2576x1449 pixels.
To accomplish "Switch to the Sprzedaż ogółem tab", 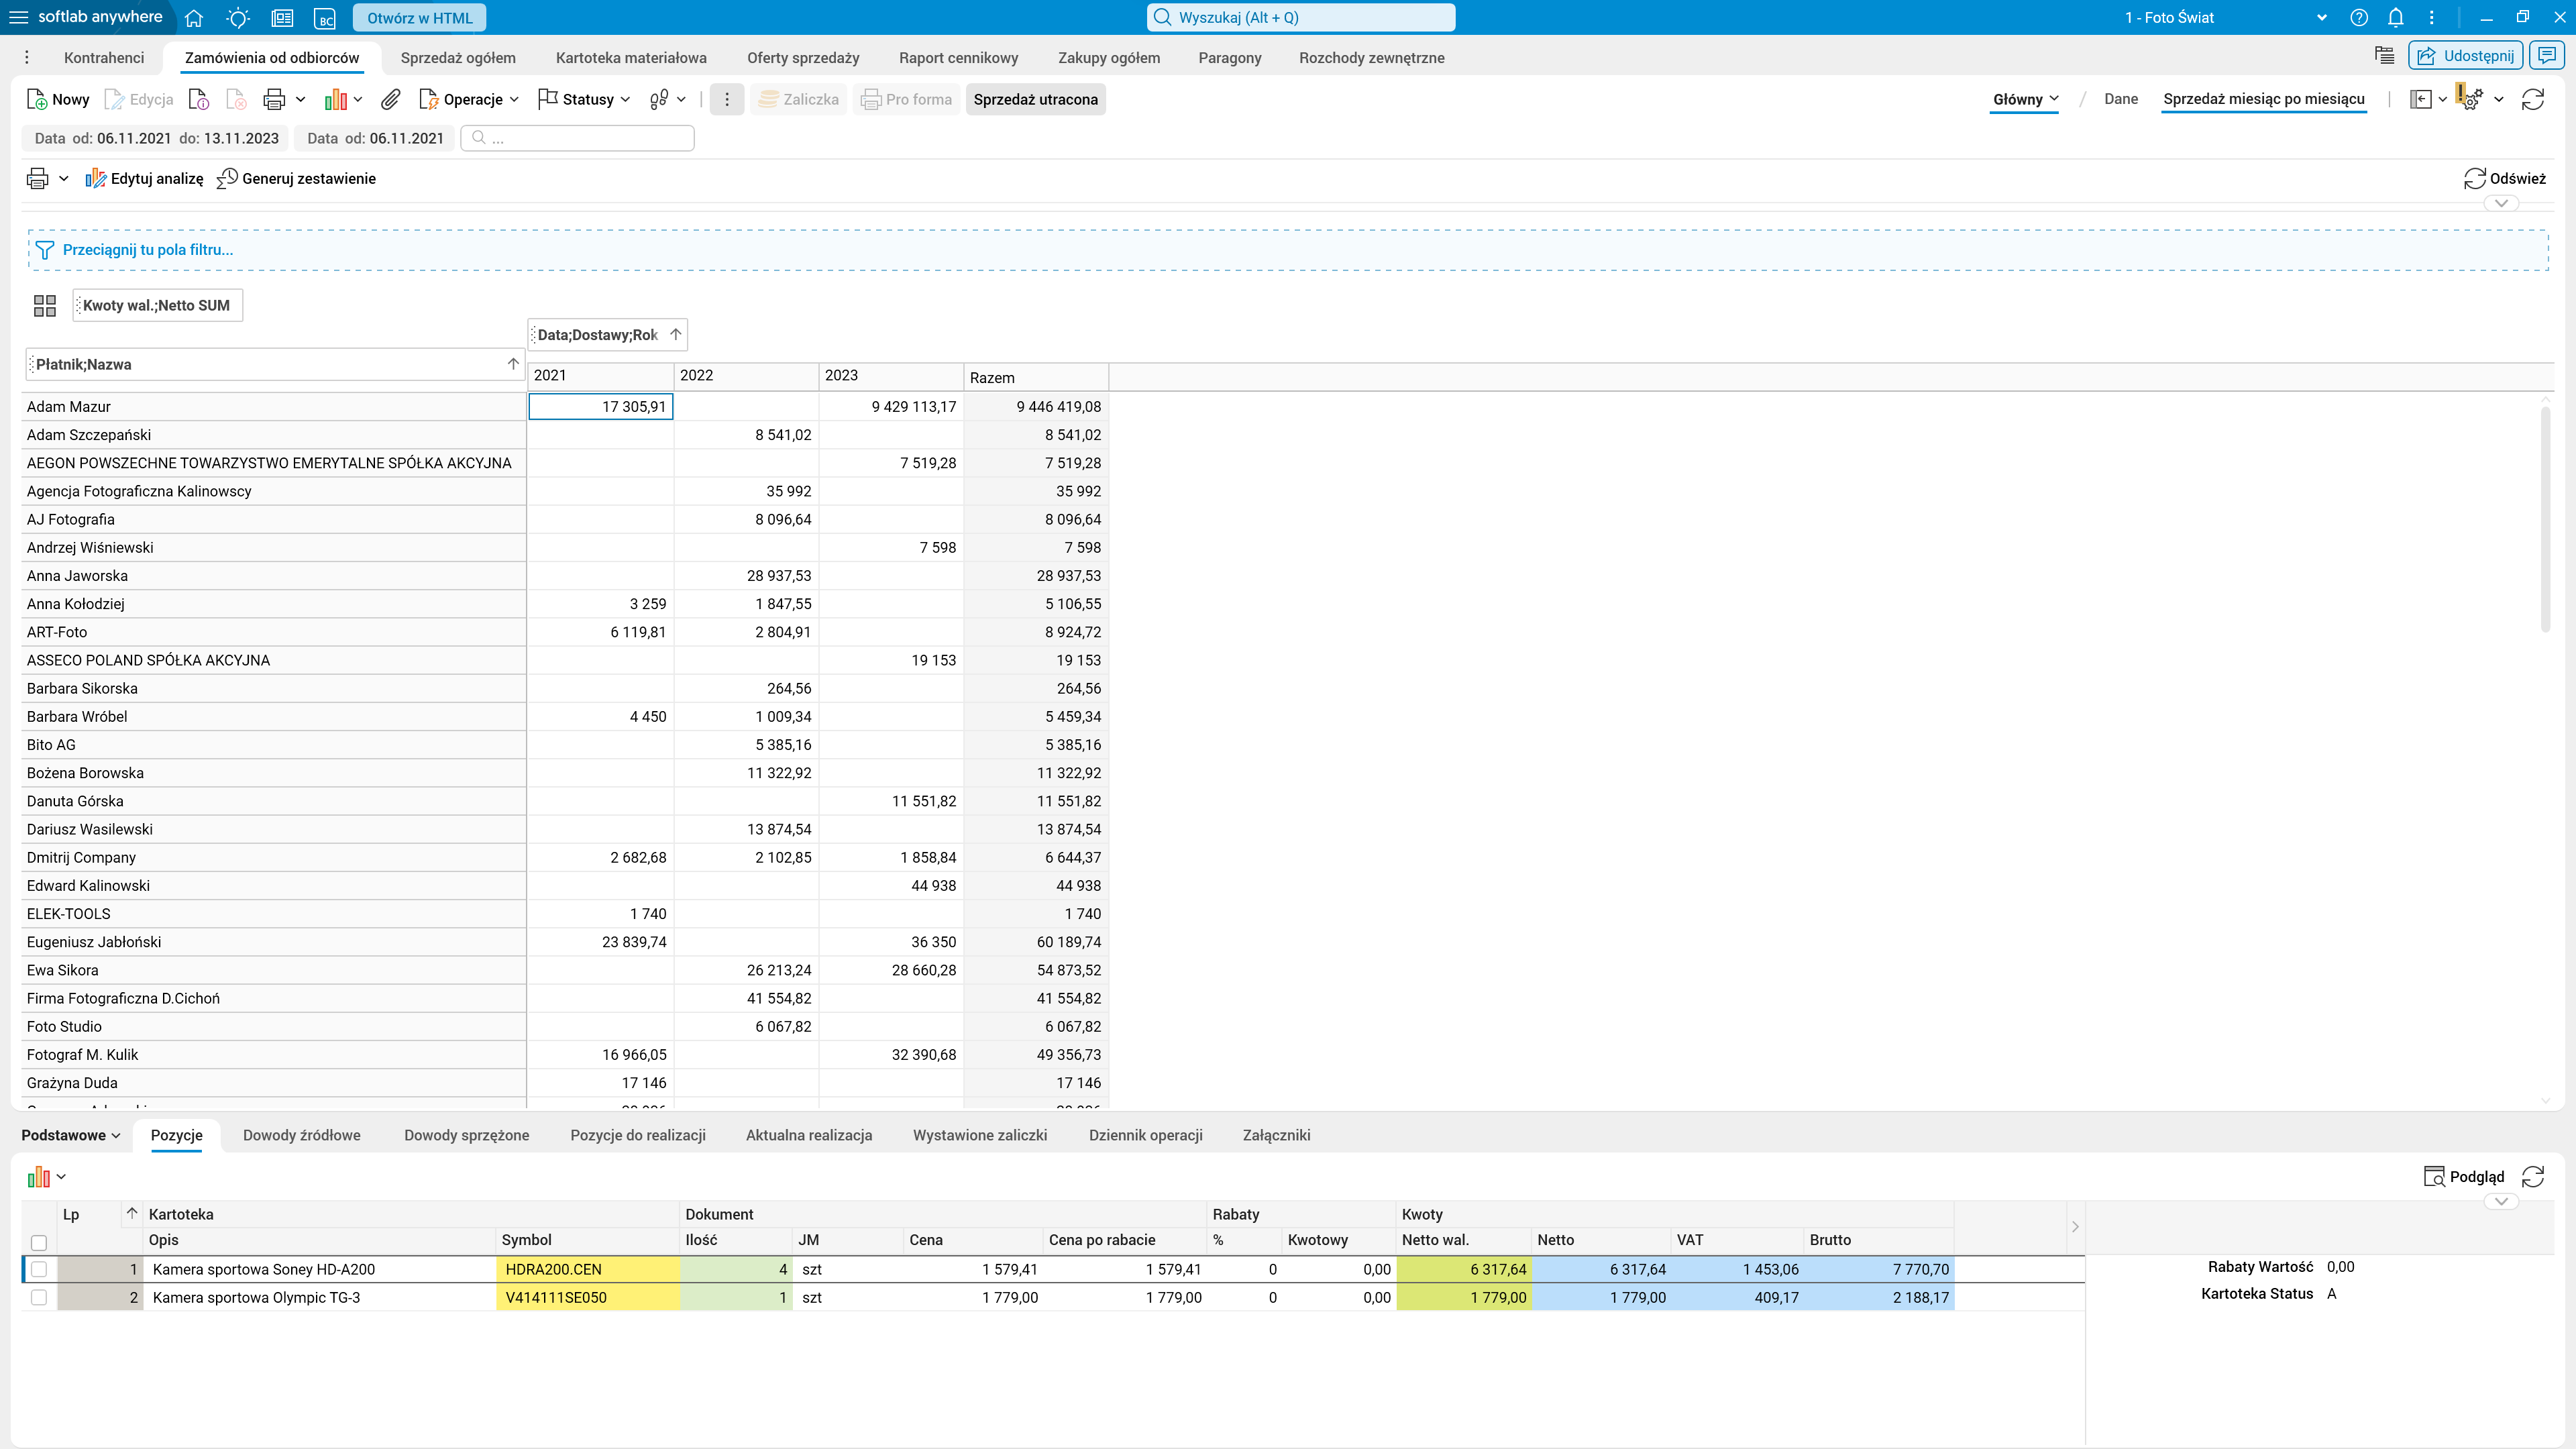I will pyautogui.click(x=458, y=58).
